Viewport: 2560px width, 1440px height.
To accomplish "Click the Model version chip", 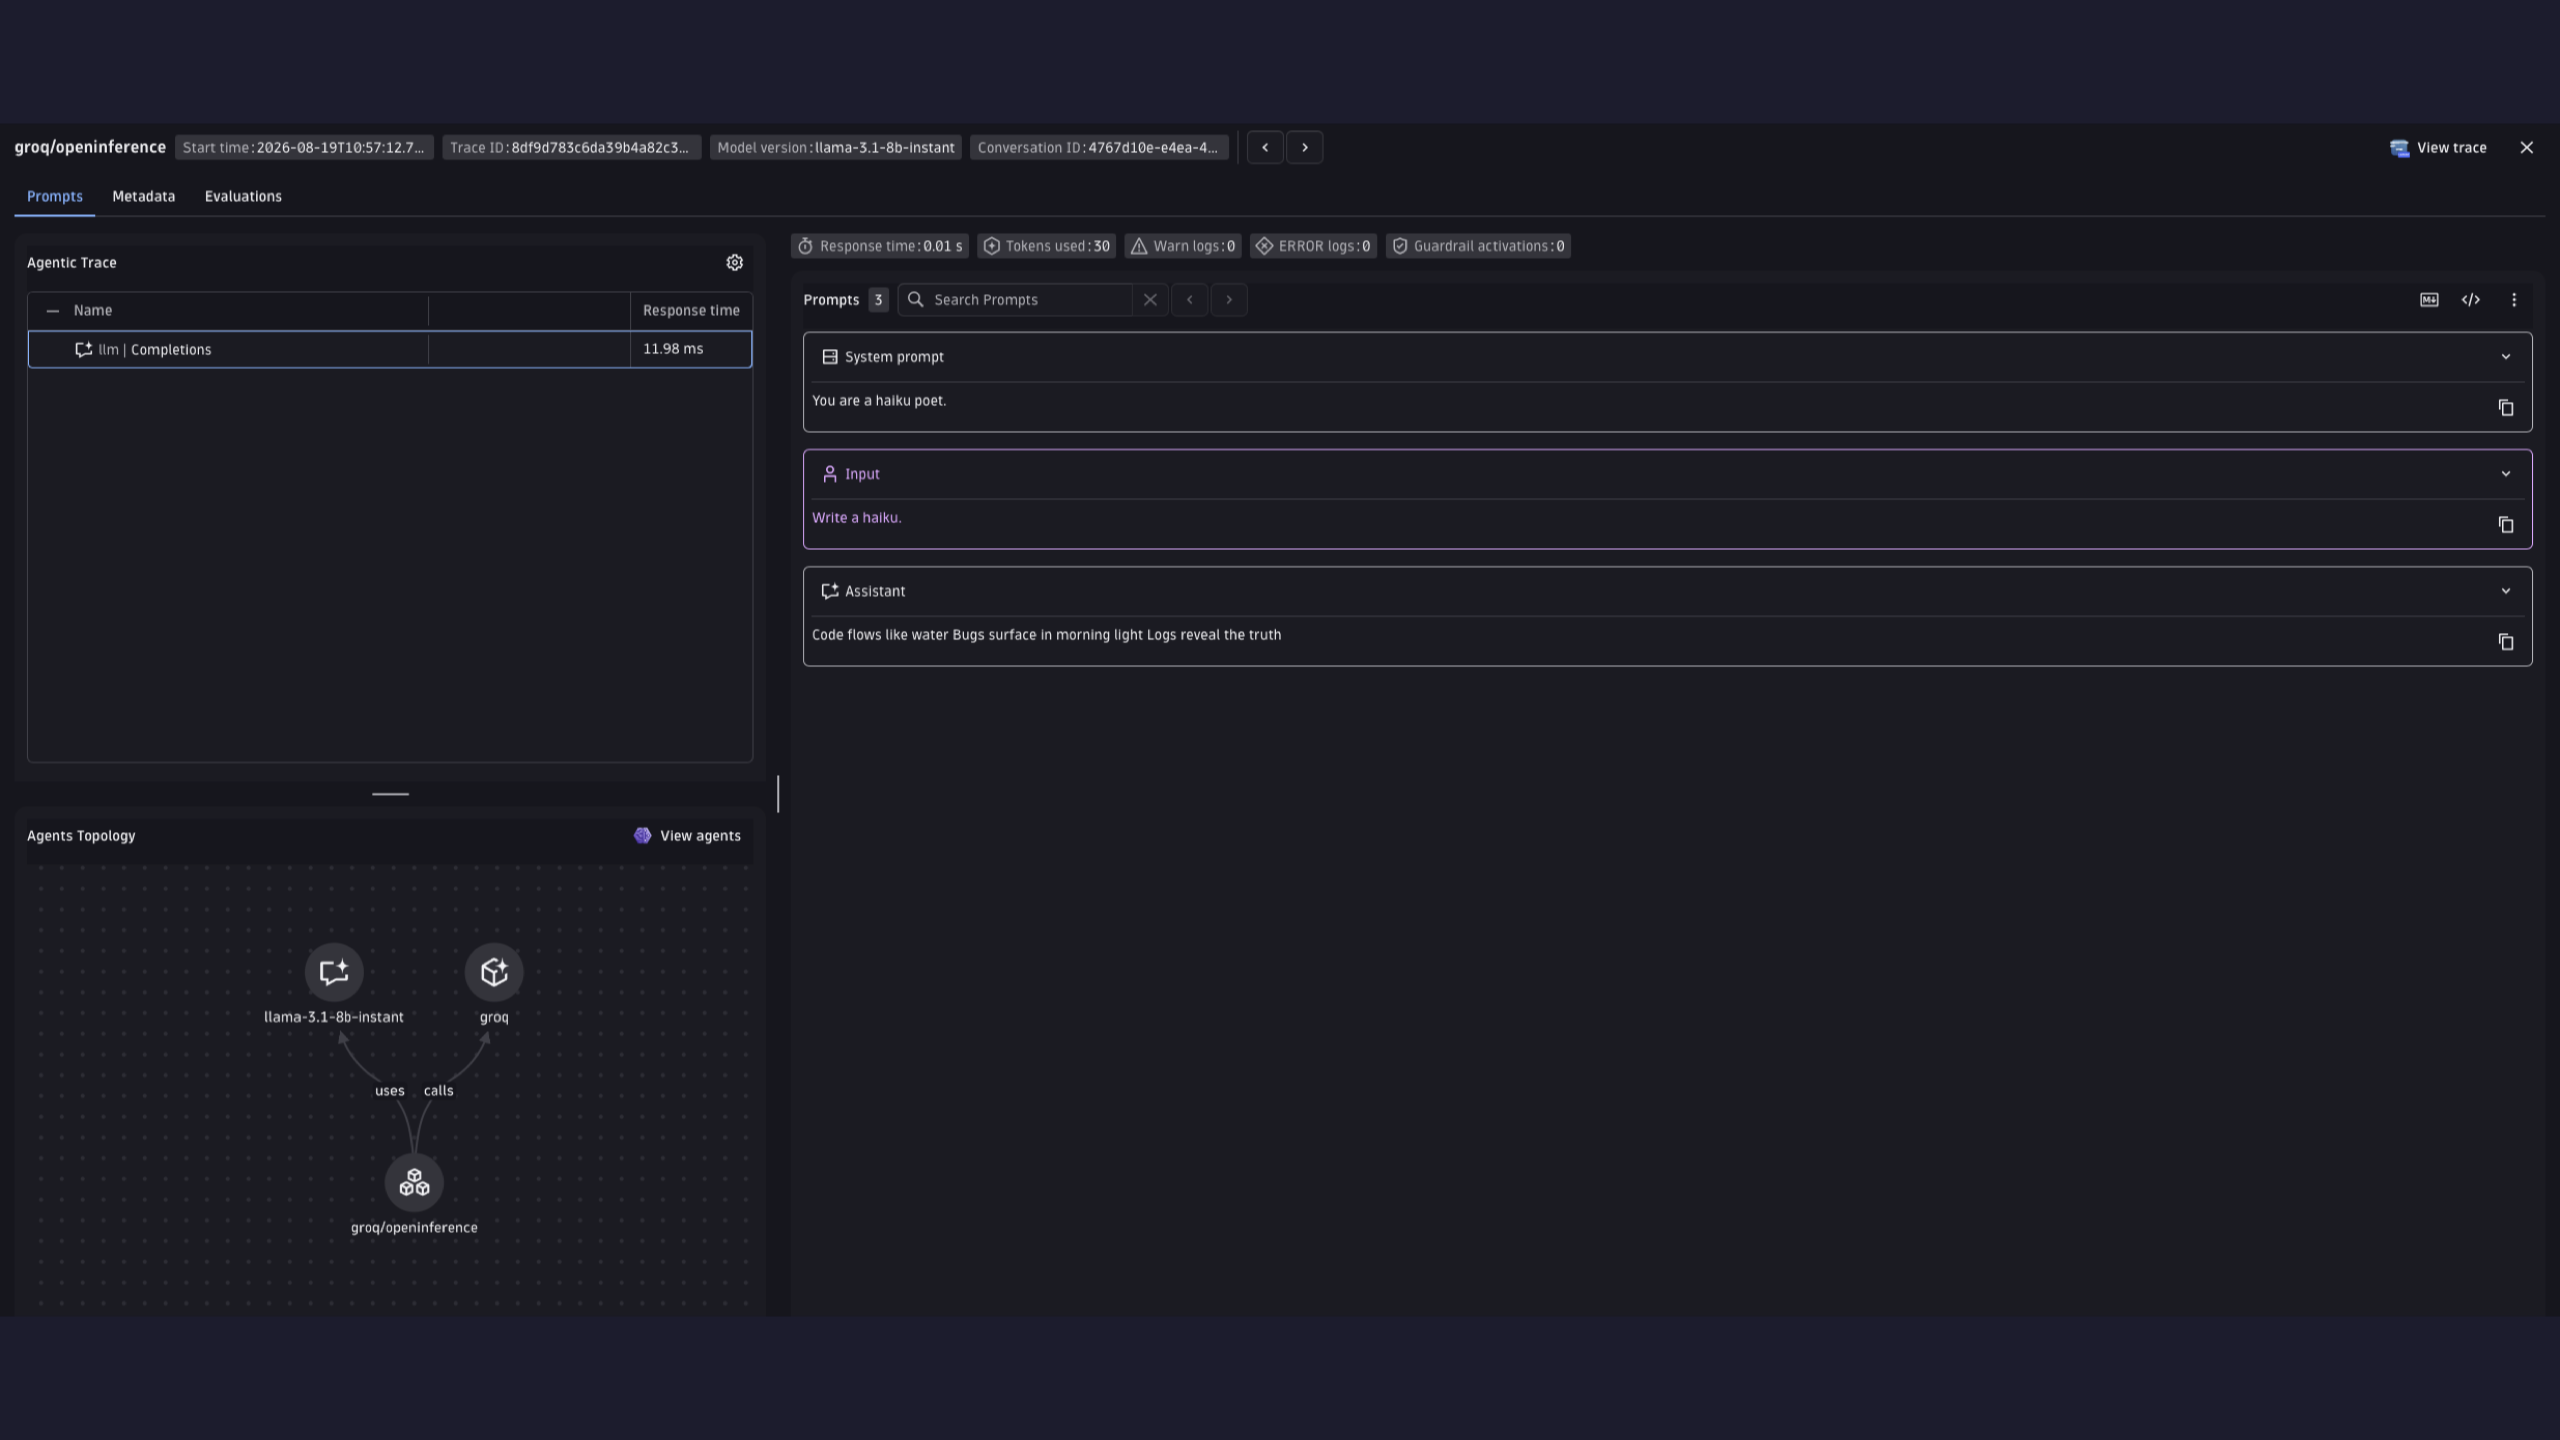I will click(836, 148).
